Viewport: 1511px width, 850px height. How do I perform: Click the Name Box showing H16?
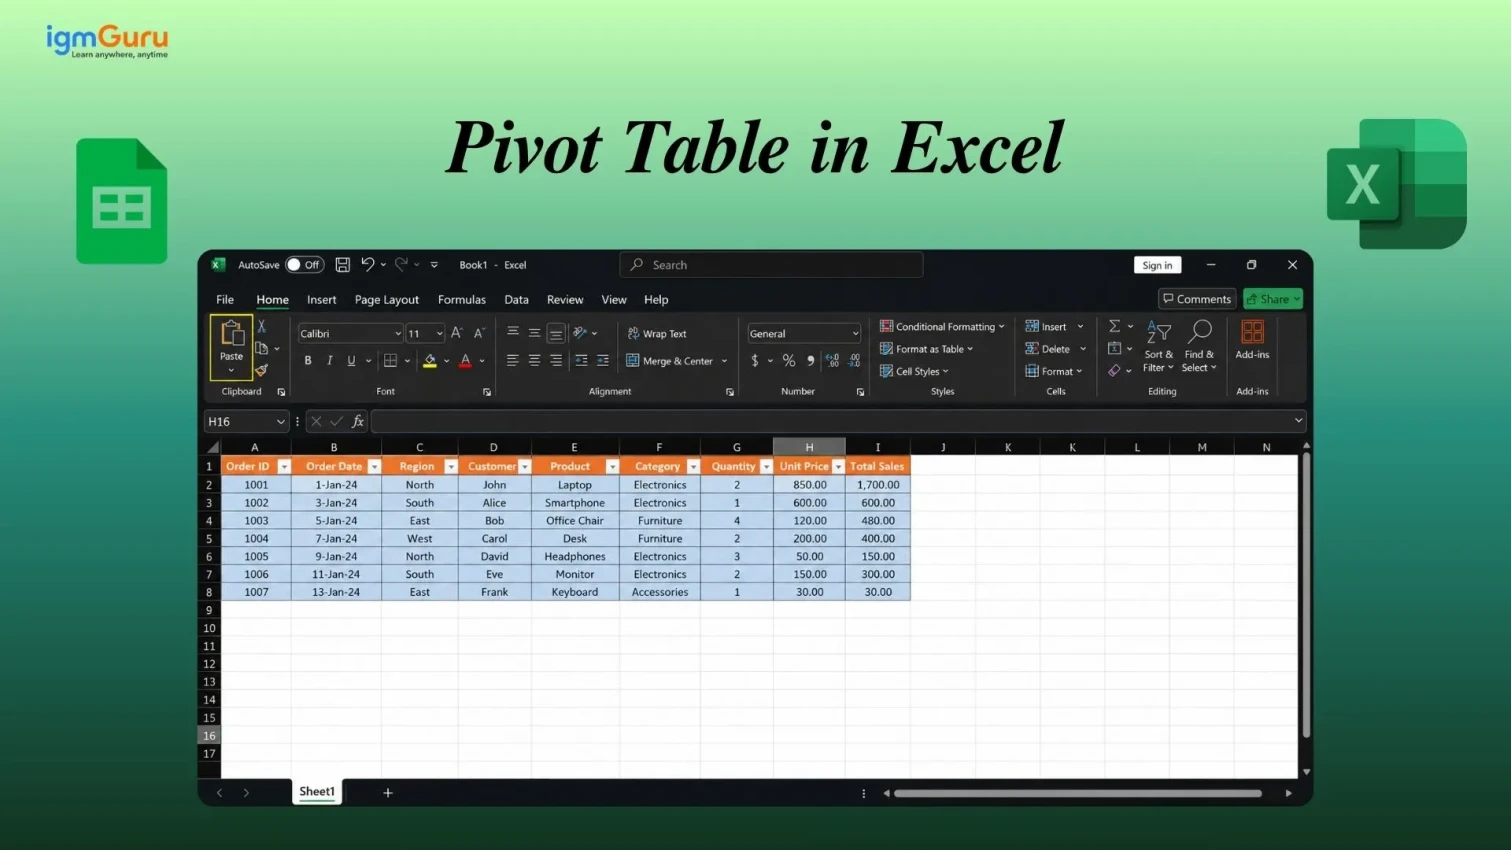coord(246,422)
